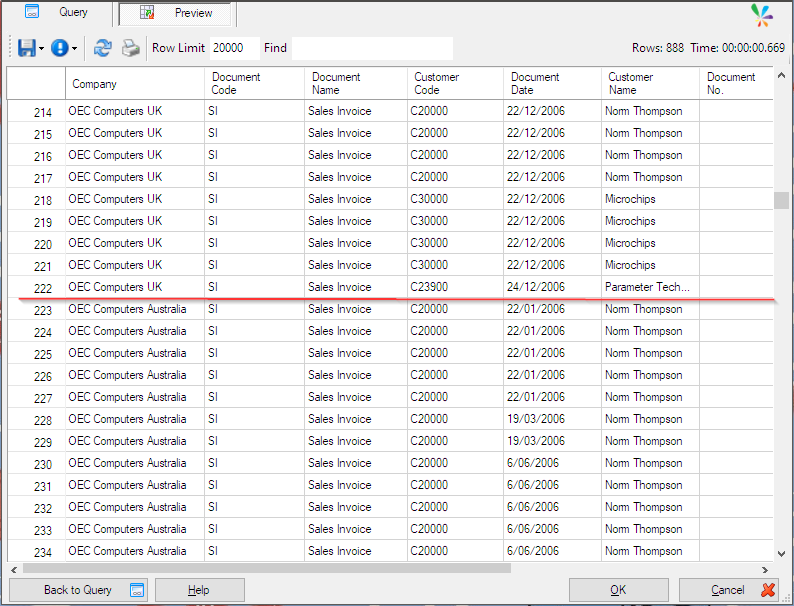Click the Company column header
Screen dimensions: 794x606
coord(135,84)
